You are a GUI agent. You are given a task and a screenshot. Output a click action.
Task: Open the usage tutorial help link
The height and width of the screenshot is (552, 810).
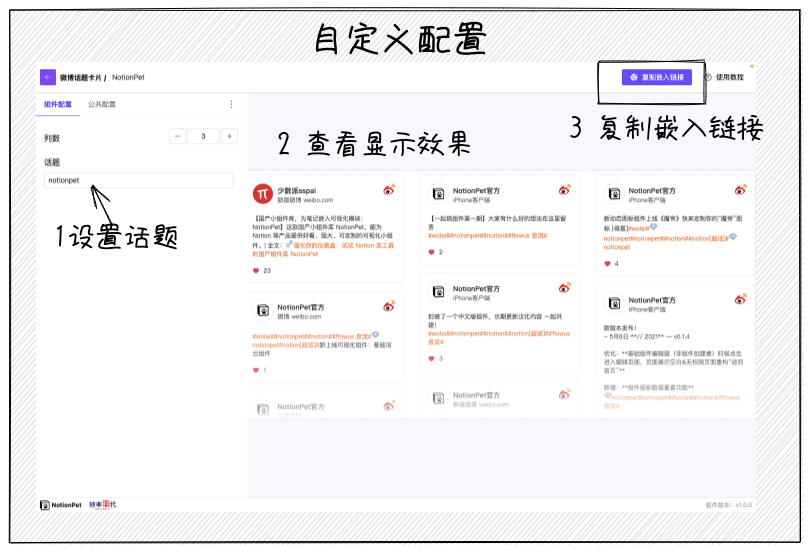[x=724, y=77]
